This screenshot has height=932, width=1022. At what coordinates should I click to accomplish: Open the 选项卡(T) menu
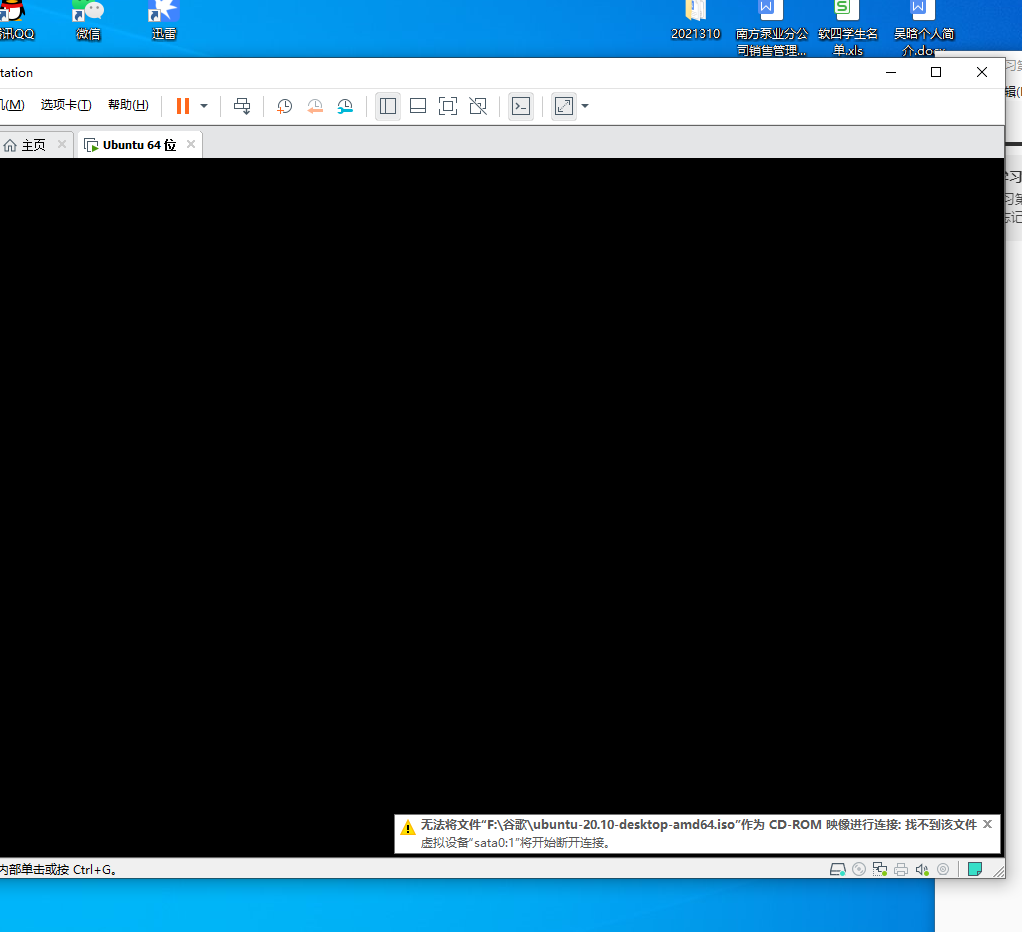coord(66,105)
